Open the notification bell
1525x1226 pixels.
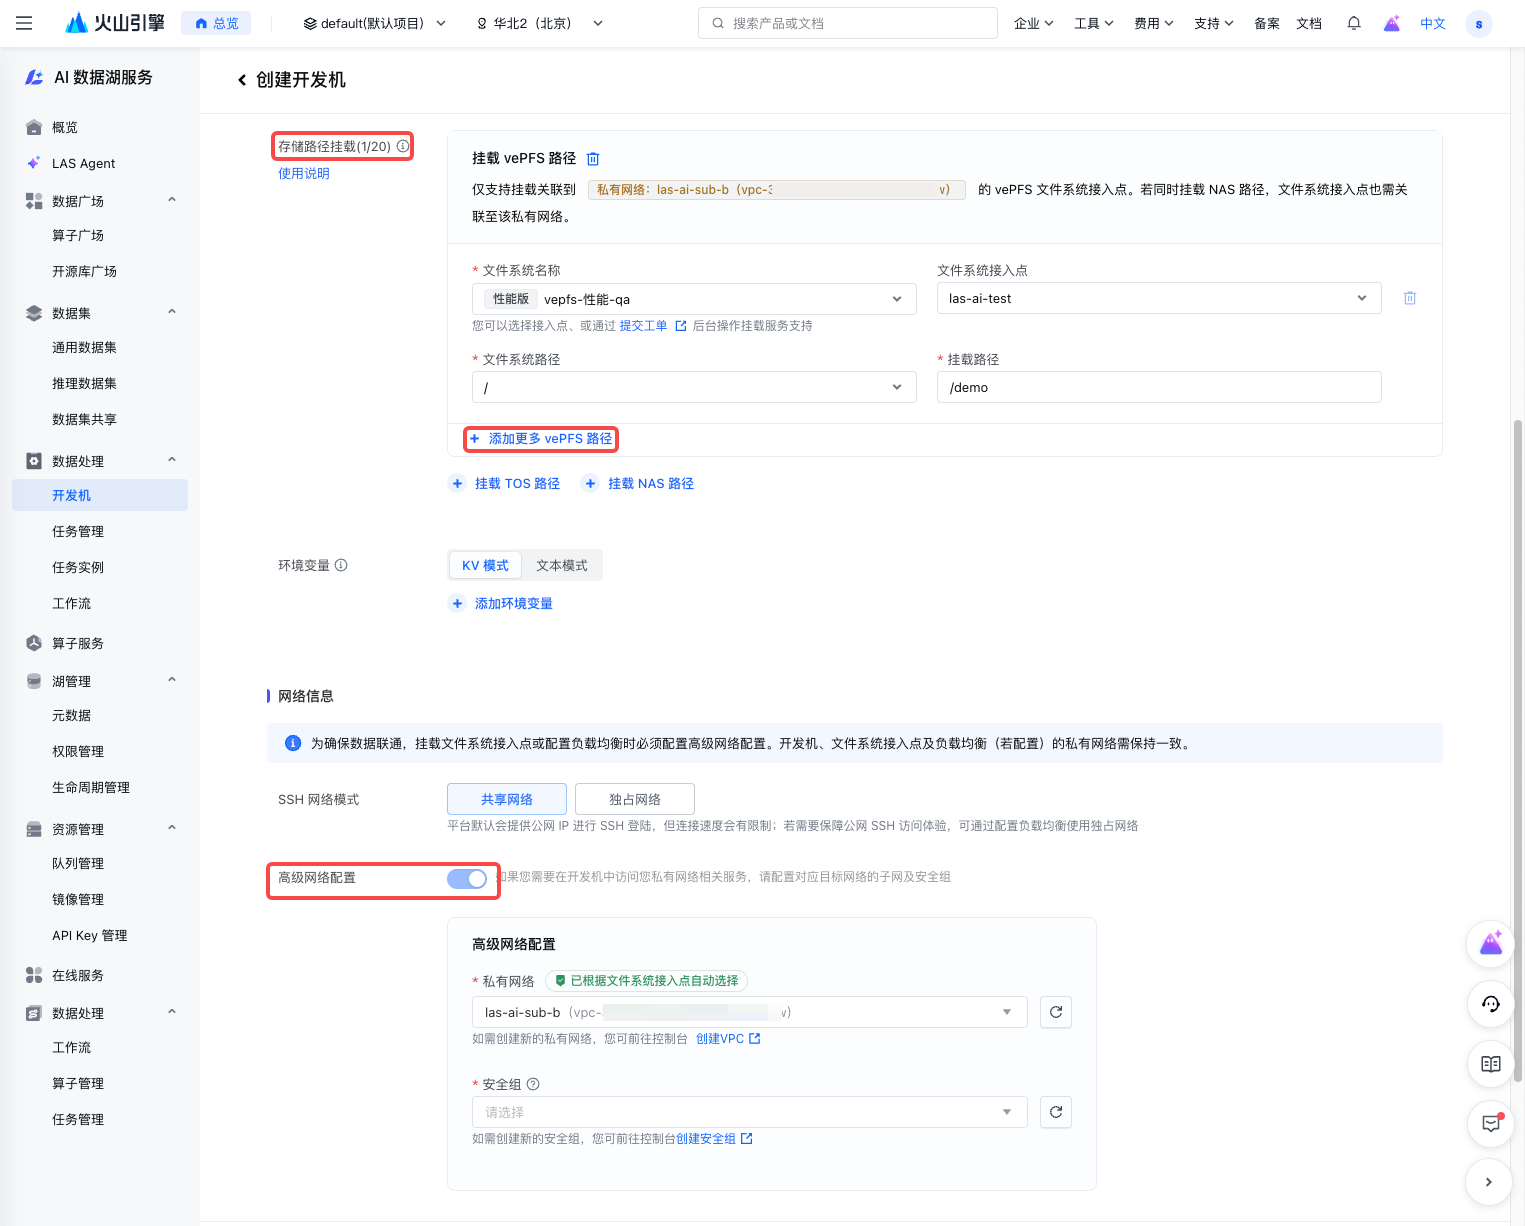pyautogui.click(x=1353, y=23)
